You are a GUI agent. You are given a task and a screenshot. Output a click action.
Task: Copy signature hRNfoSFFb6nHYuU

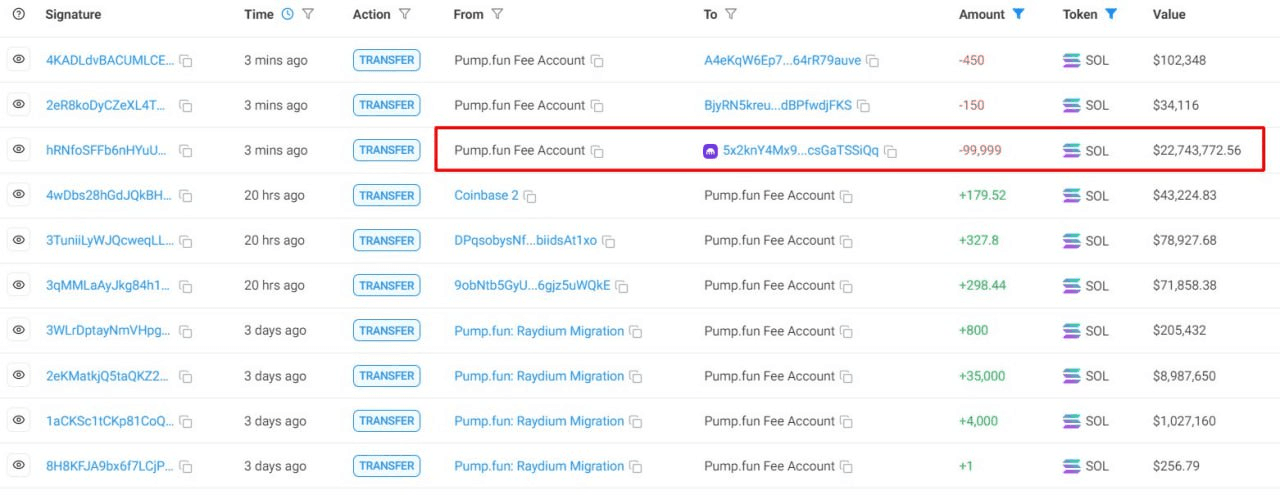pyautogui.click(x=186, y=151)
